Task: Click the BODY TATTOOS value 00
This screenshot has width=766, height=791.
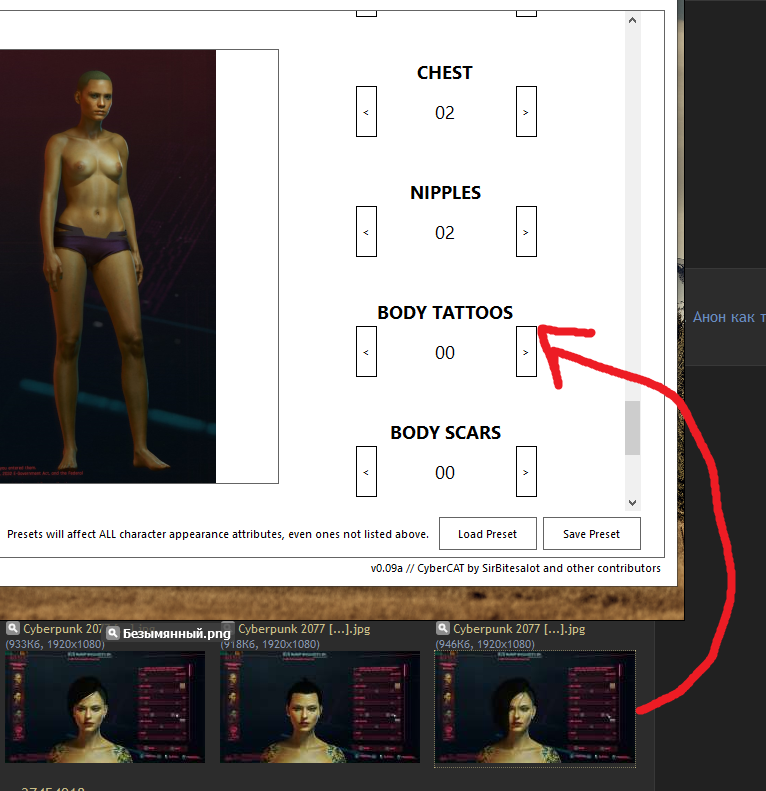Action: [445, 353]
